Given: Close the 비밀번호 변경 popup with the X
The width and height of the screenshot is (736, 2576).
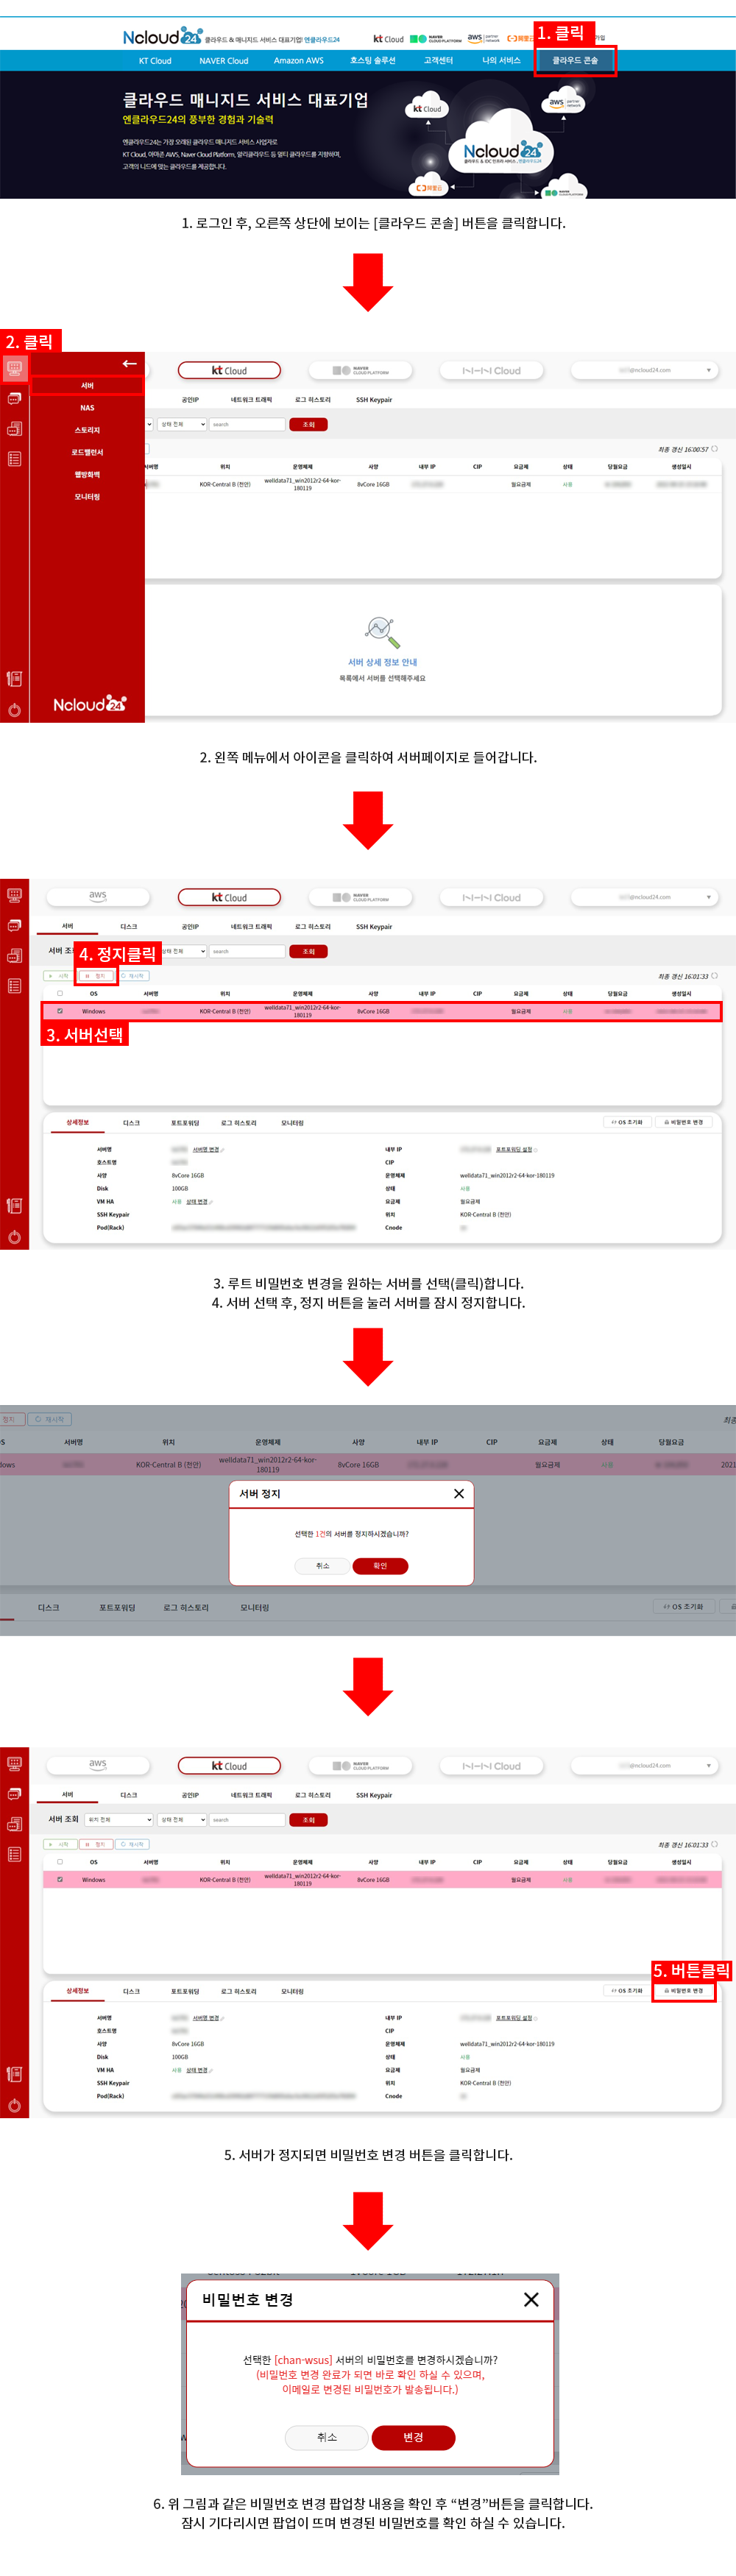Looking at the screenshot, I should [x=531, y=2299].
